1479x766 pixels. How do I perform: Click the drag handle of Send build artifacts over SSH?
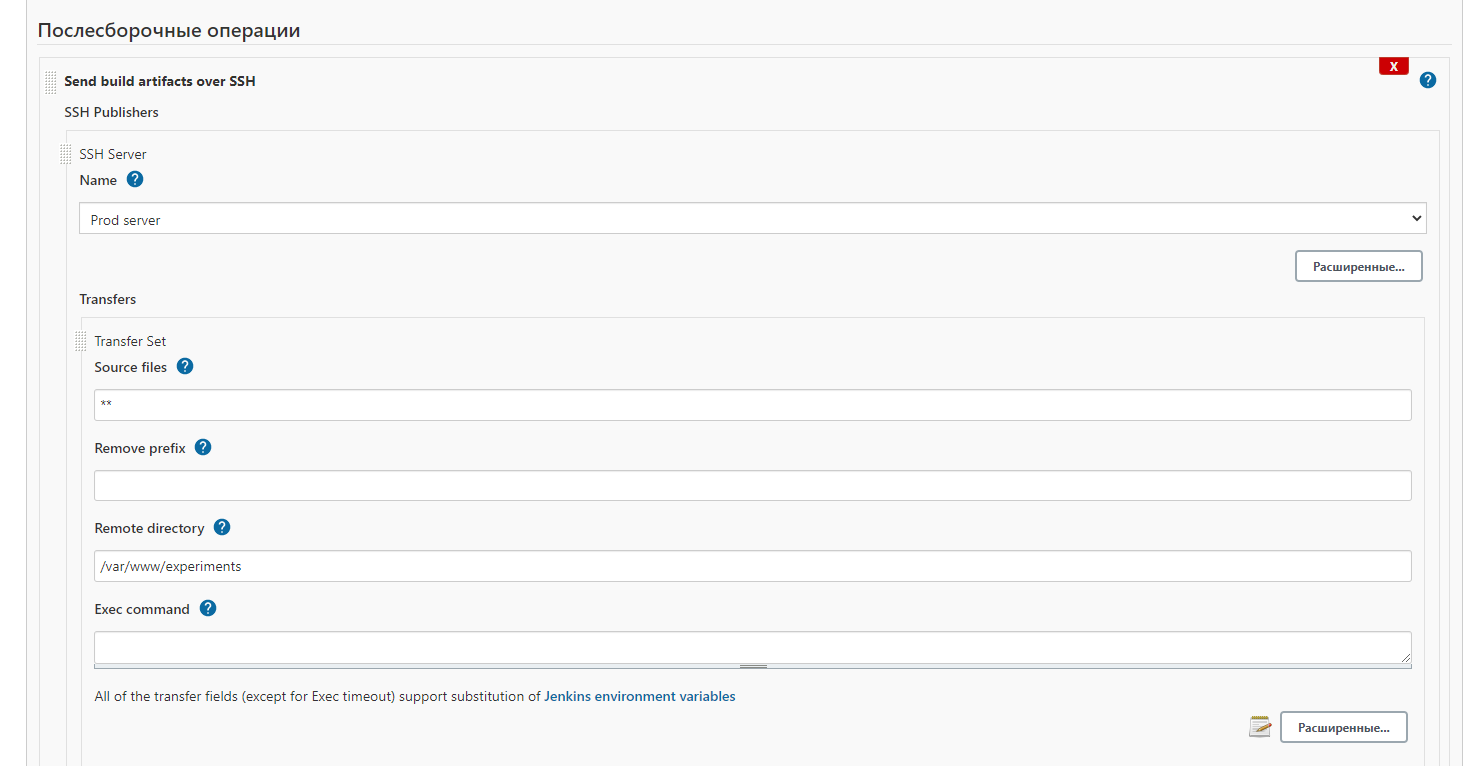point(51,82)
